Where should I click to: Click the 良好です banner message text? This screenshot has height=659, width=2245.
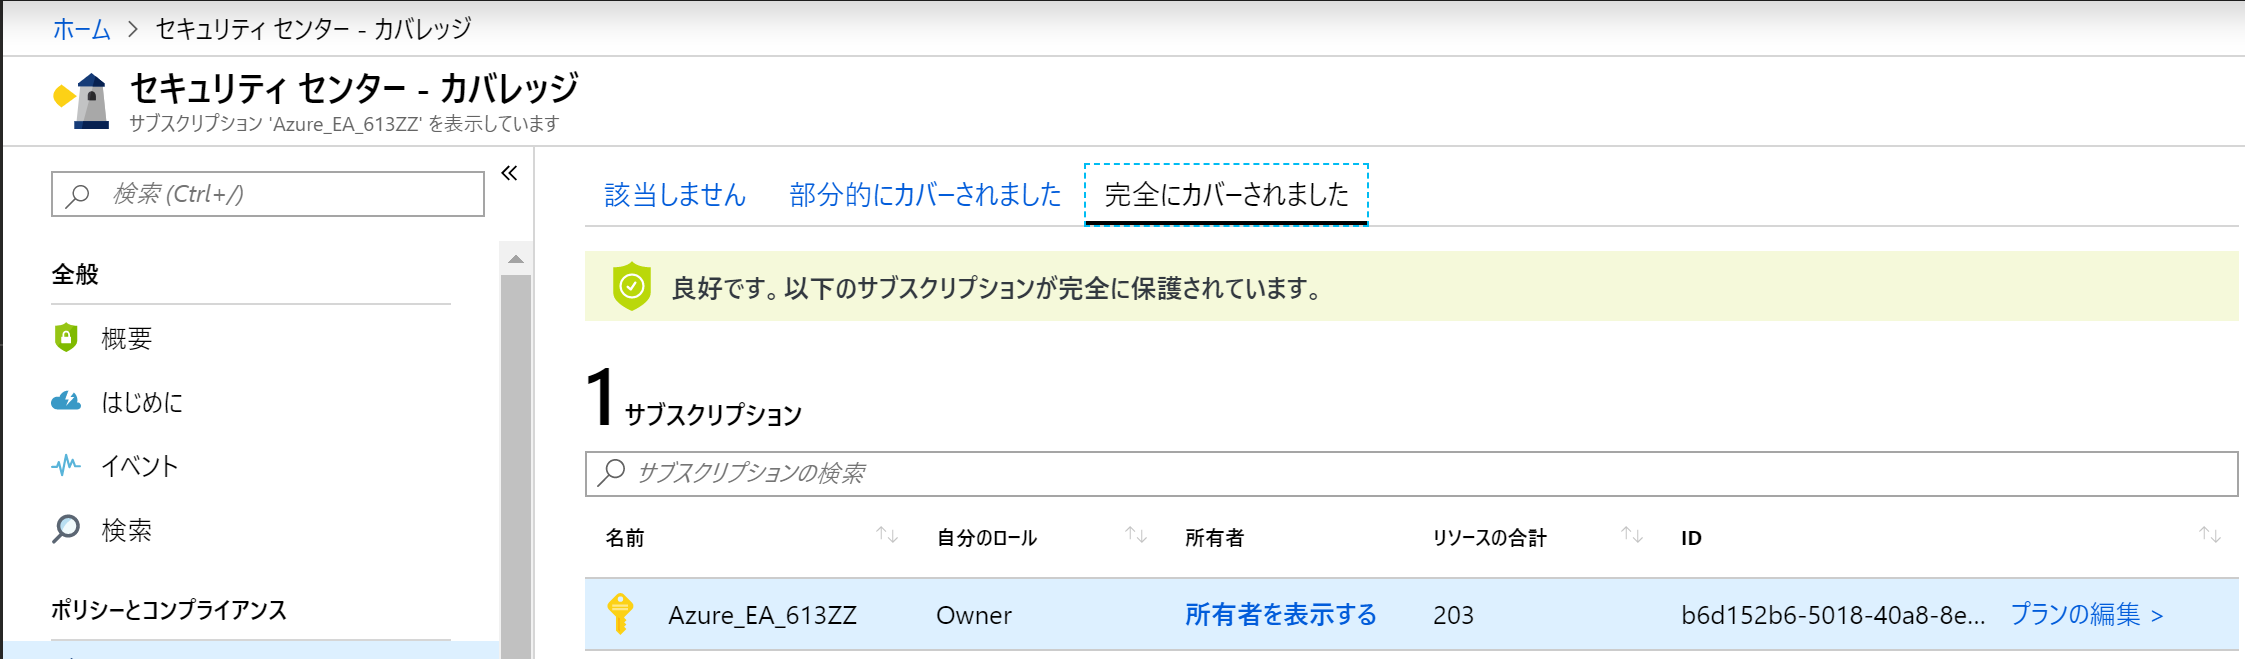(998, 288)
